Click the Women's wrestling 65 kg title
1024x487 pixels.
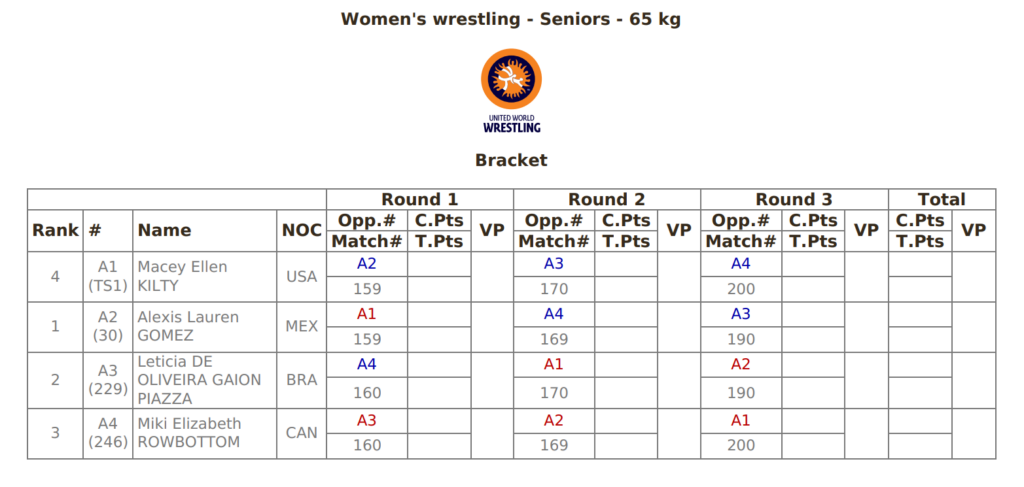511,19
